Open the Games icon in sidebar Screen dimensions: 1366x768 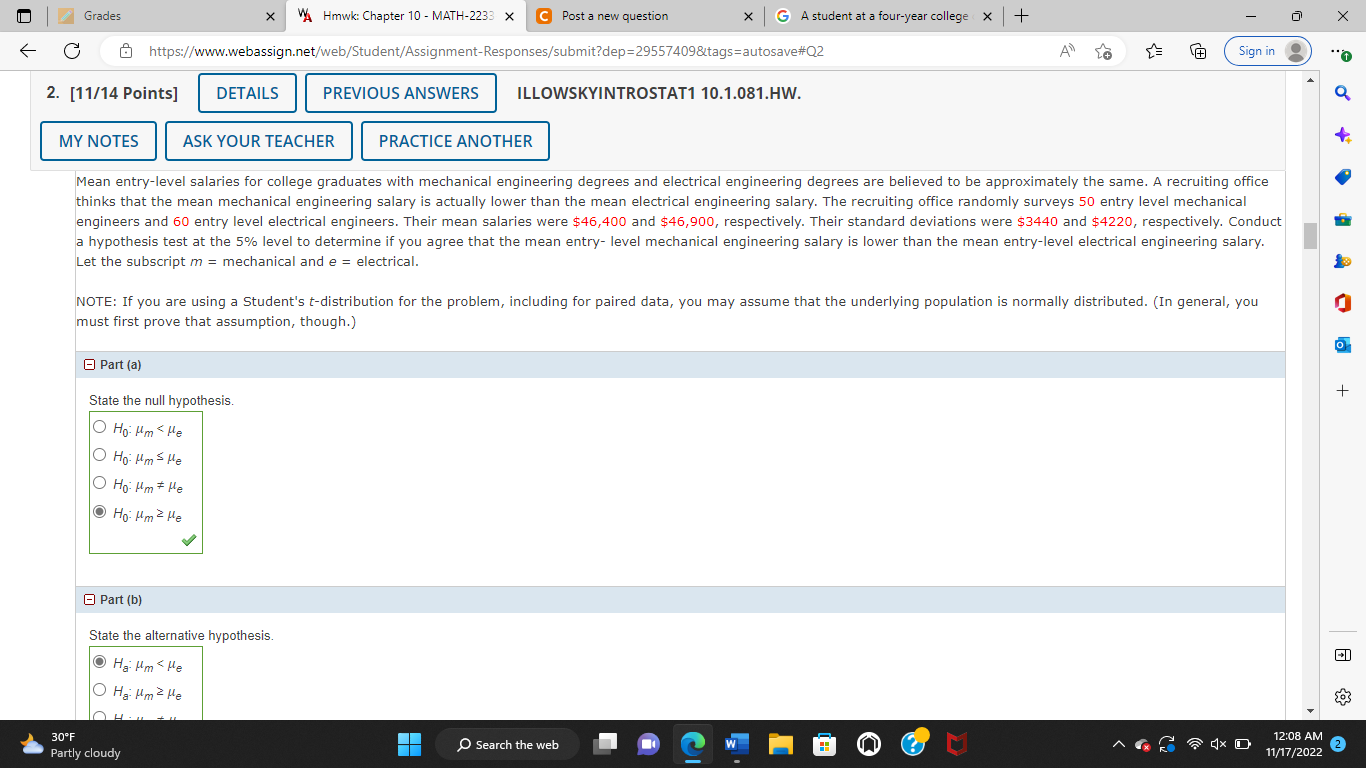pyautogui.click(x=1343, y=261)
